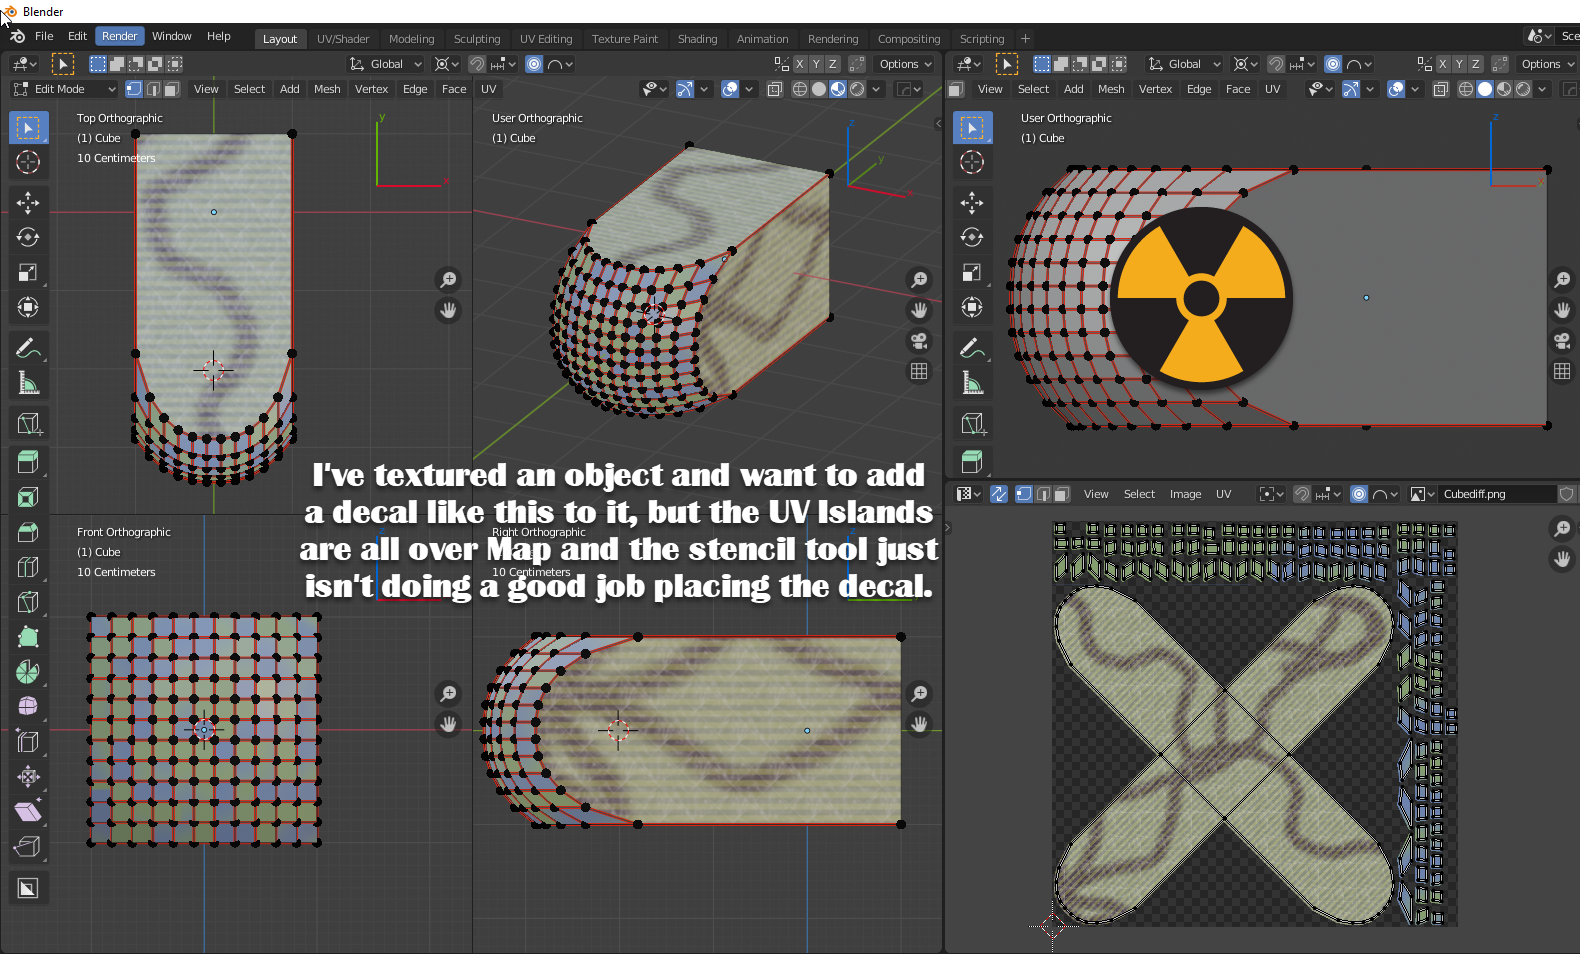Activate the Measure tool in the left viewport toolbar

tap(28, 384)
